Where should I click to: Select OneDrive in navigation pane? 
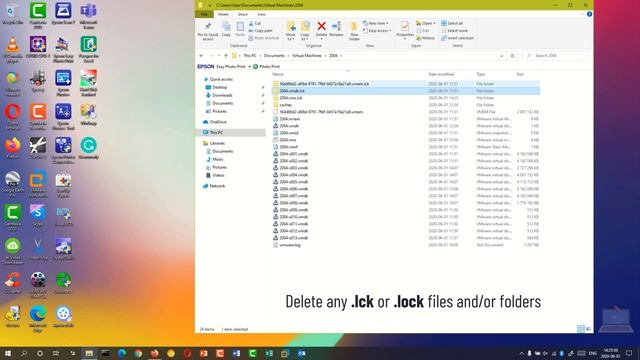tap(218, 122)
